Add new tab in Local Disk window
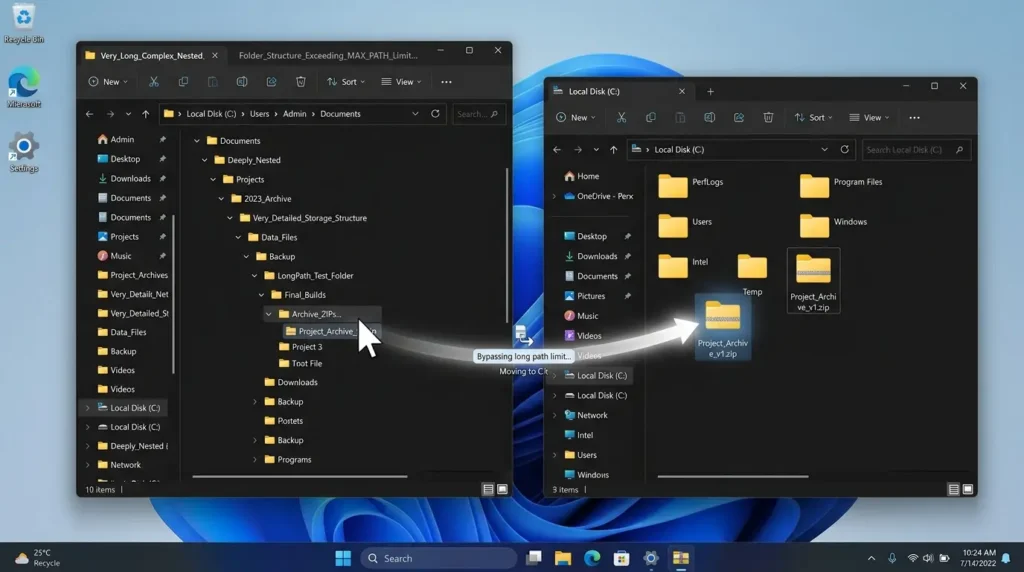 coord(711,91)
